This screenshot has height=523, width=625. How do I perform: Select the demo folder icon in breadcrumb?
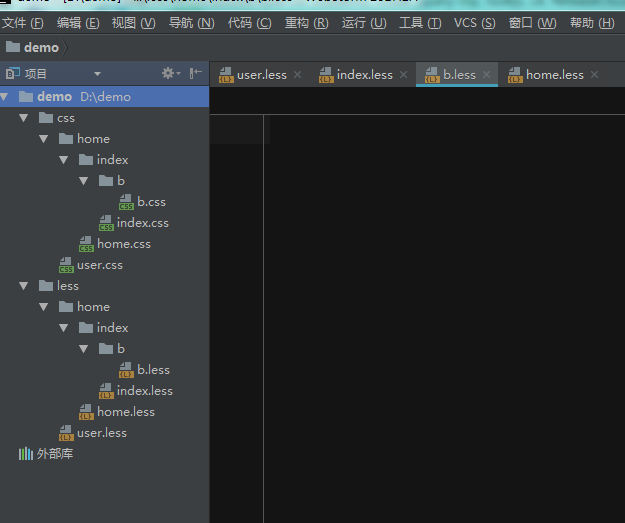[13, 47]
